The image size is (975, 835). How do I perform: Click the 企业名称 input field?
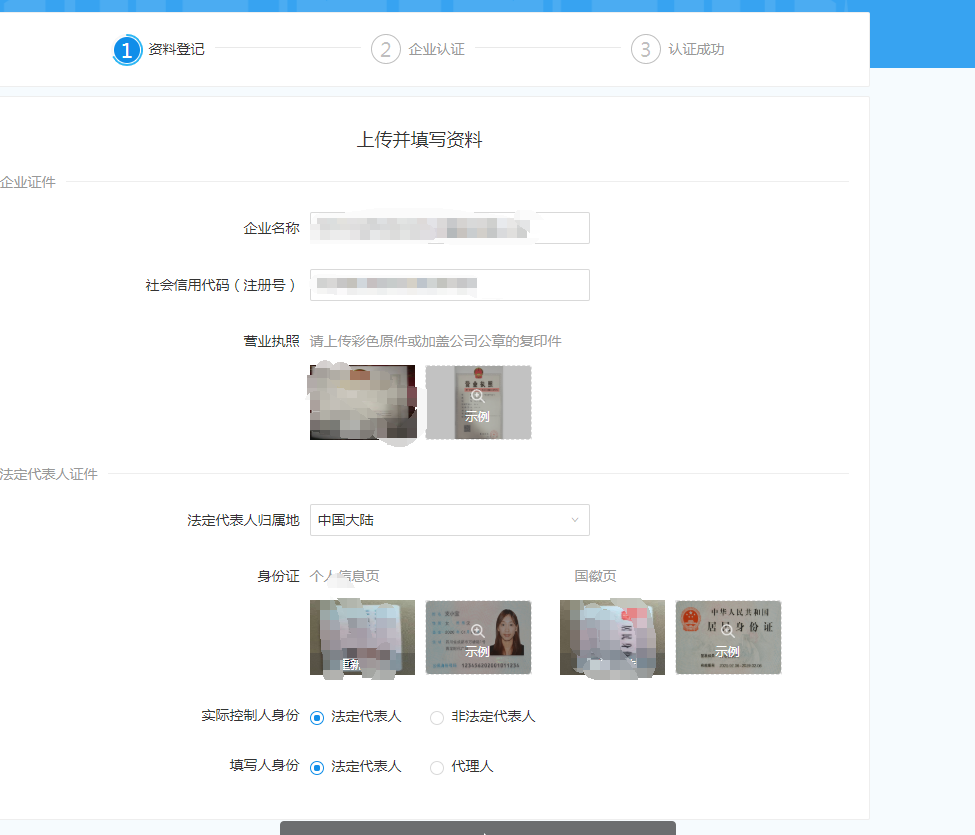449,228
